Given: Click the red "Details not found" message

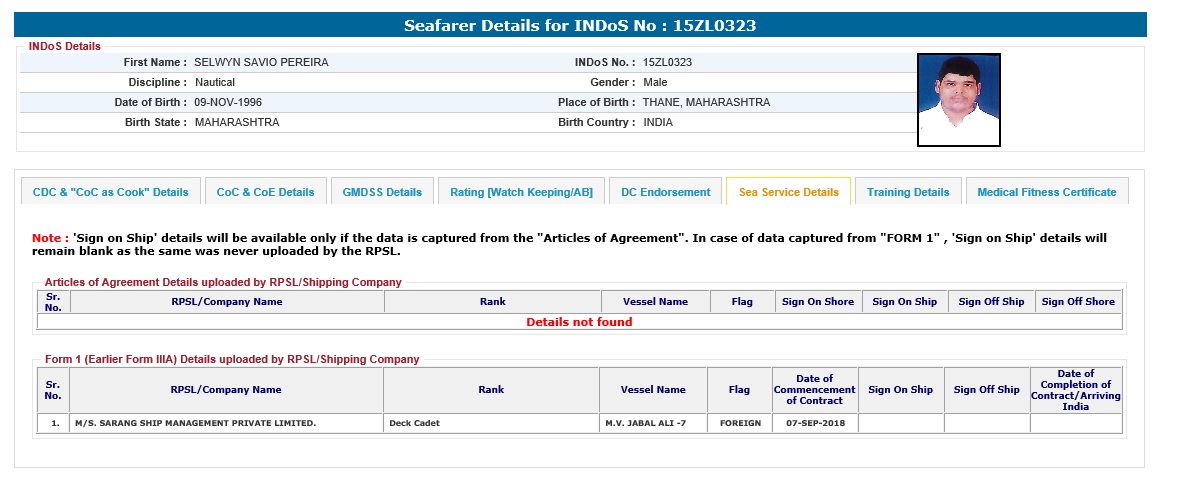Looking at the screenshot, I should (579, 322).
